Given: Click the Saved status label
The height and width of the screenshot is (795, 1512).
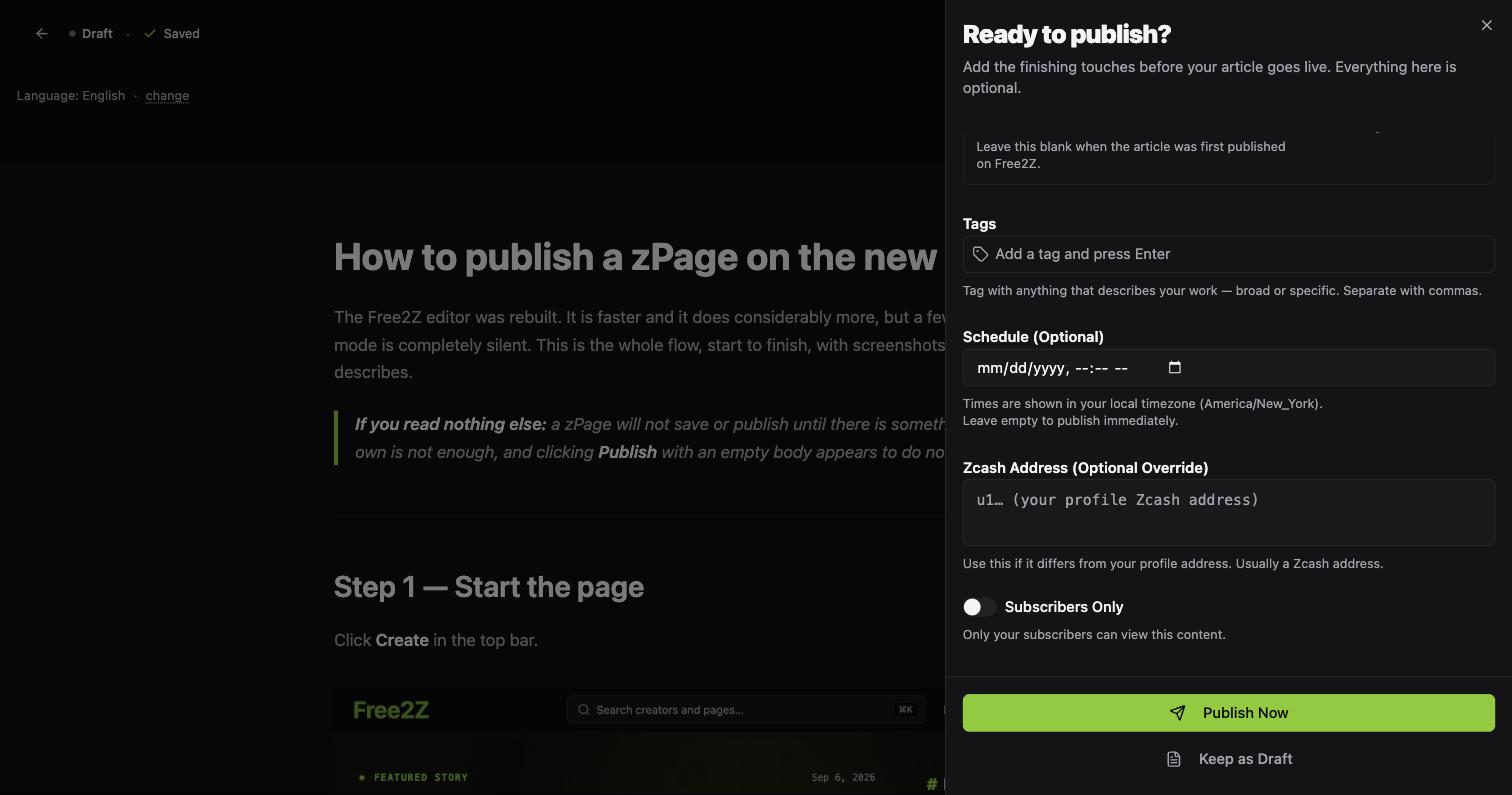Looking at the screenshot, I should tap(172, 34).
